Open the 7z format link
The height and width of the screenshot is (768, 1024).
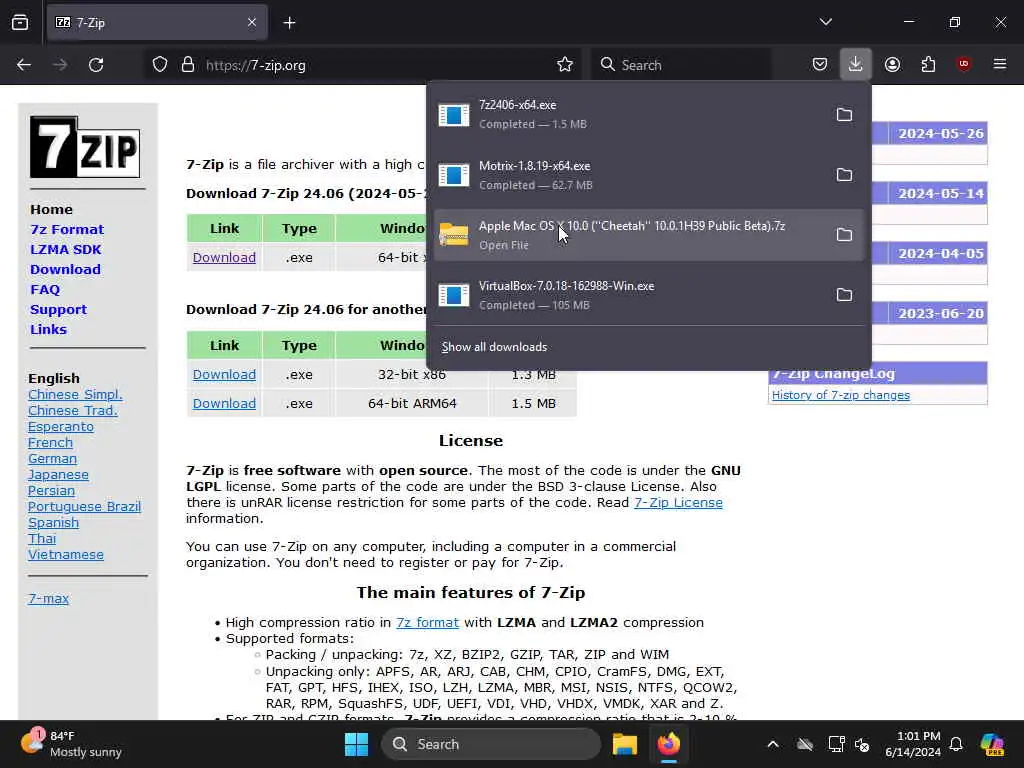(x=427, y=622)
